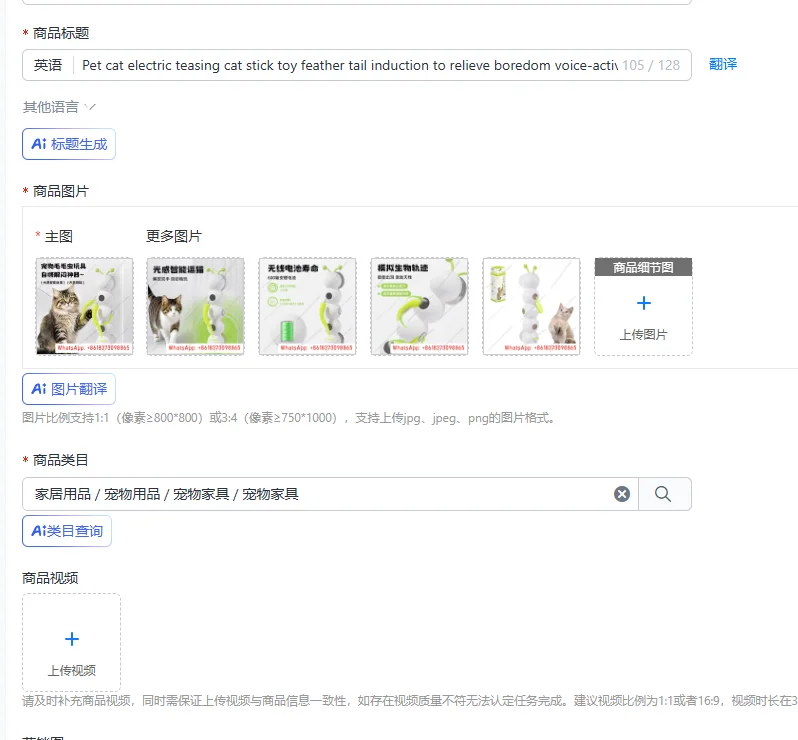This screenshot has width=798, height=740.
Task: Expand the 其他语言 dropdown
Action: click(x=59, y=107)
